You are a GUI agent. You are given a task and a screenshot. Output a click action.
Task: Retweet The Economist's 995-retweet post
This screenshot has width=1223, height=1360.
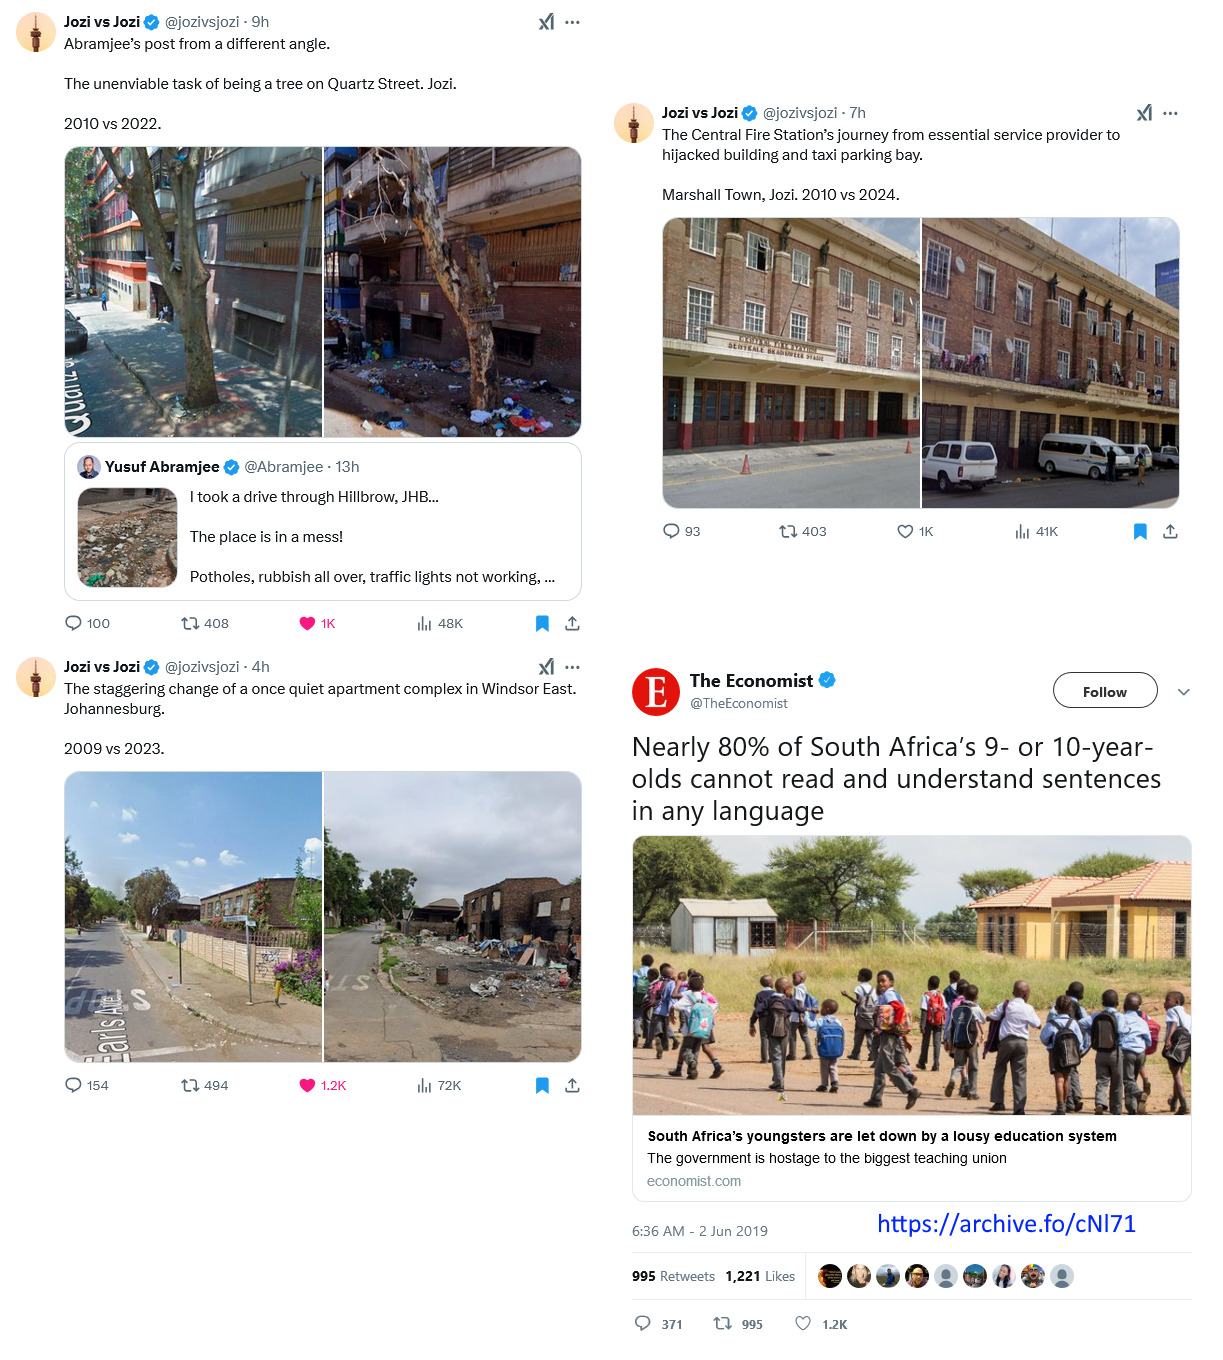point(722,1323)
